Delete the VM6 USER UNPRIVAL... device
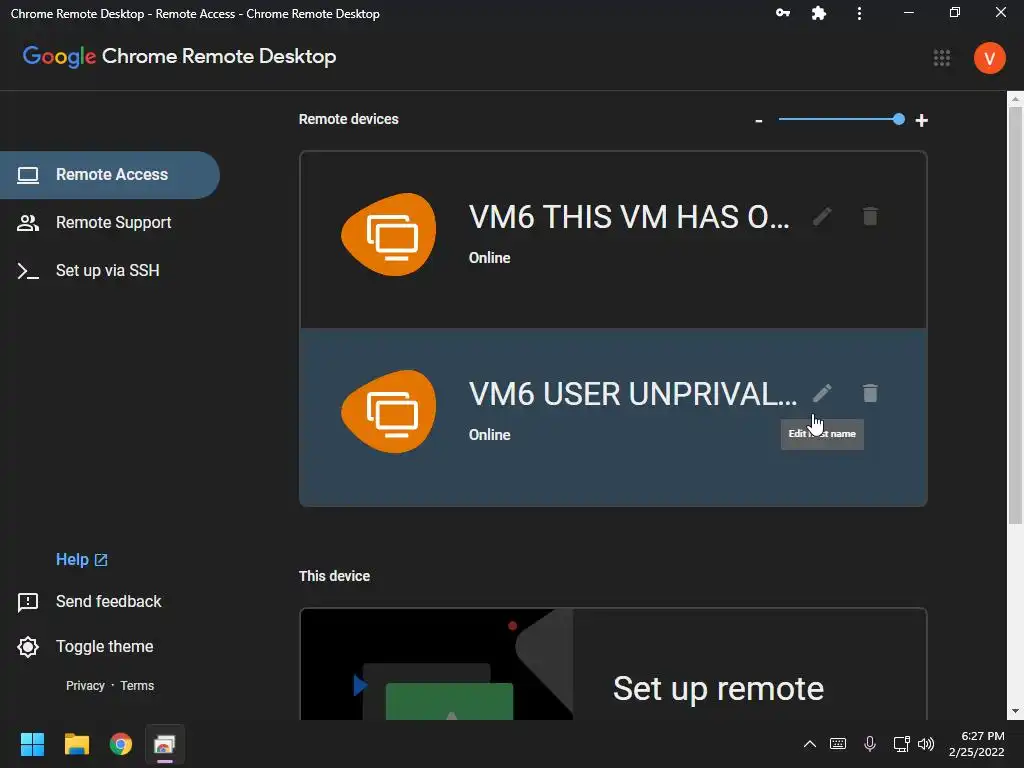 click(x=870, y=393)
